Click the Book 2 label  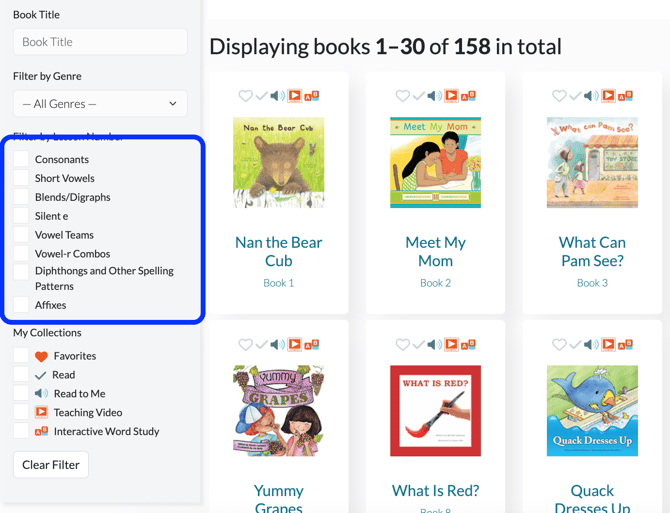click(x=435, y=283)
